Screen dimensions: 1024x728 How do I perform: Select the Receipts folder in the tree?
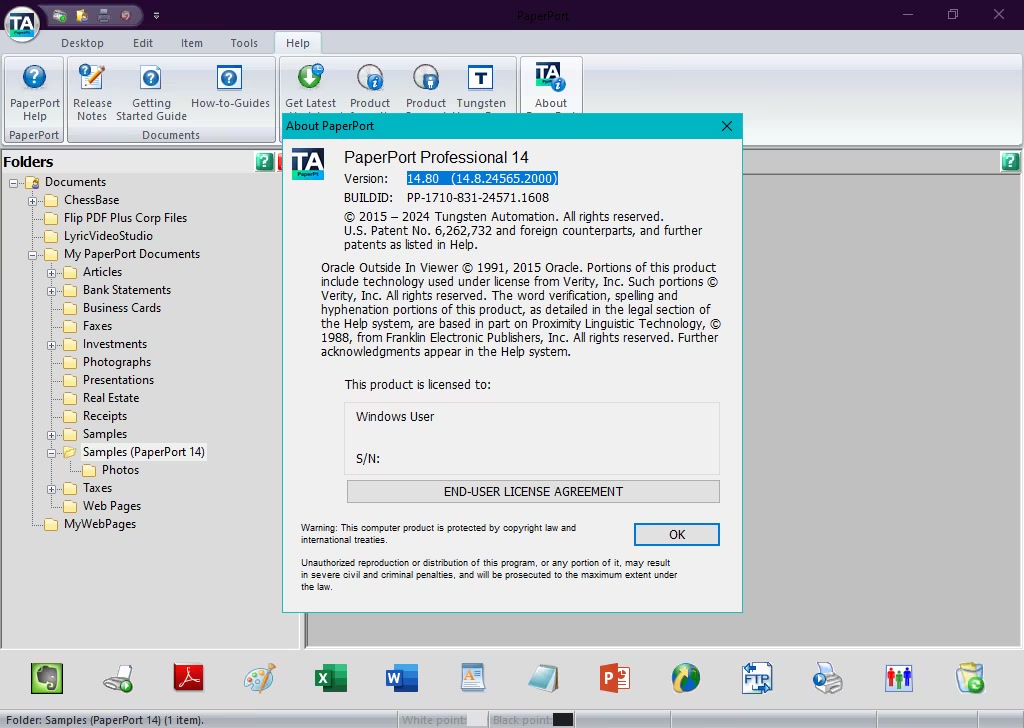(x=105, y=416)
